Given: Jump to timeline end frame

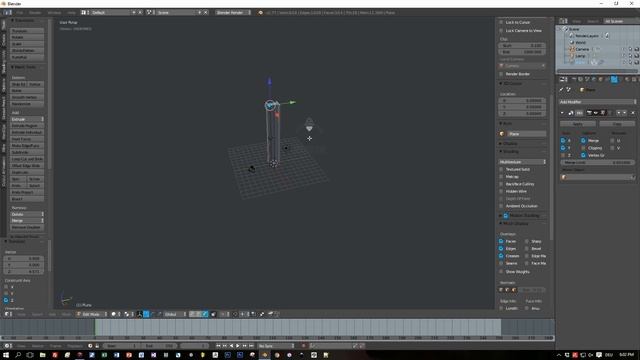Looking at the screenshot, I should [x=251, y=346].
